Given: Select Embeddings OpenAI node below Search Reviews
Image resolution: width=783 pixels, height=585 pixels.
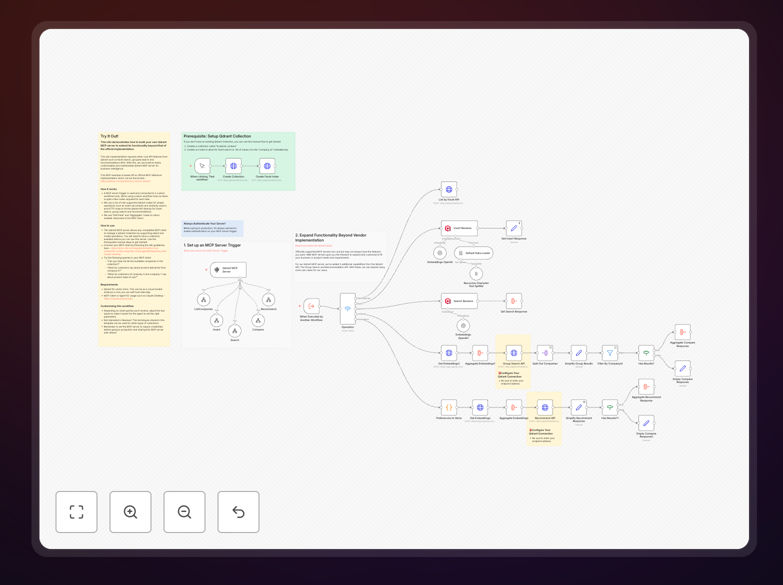Looking at the screenshot, I should [463, 326].
